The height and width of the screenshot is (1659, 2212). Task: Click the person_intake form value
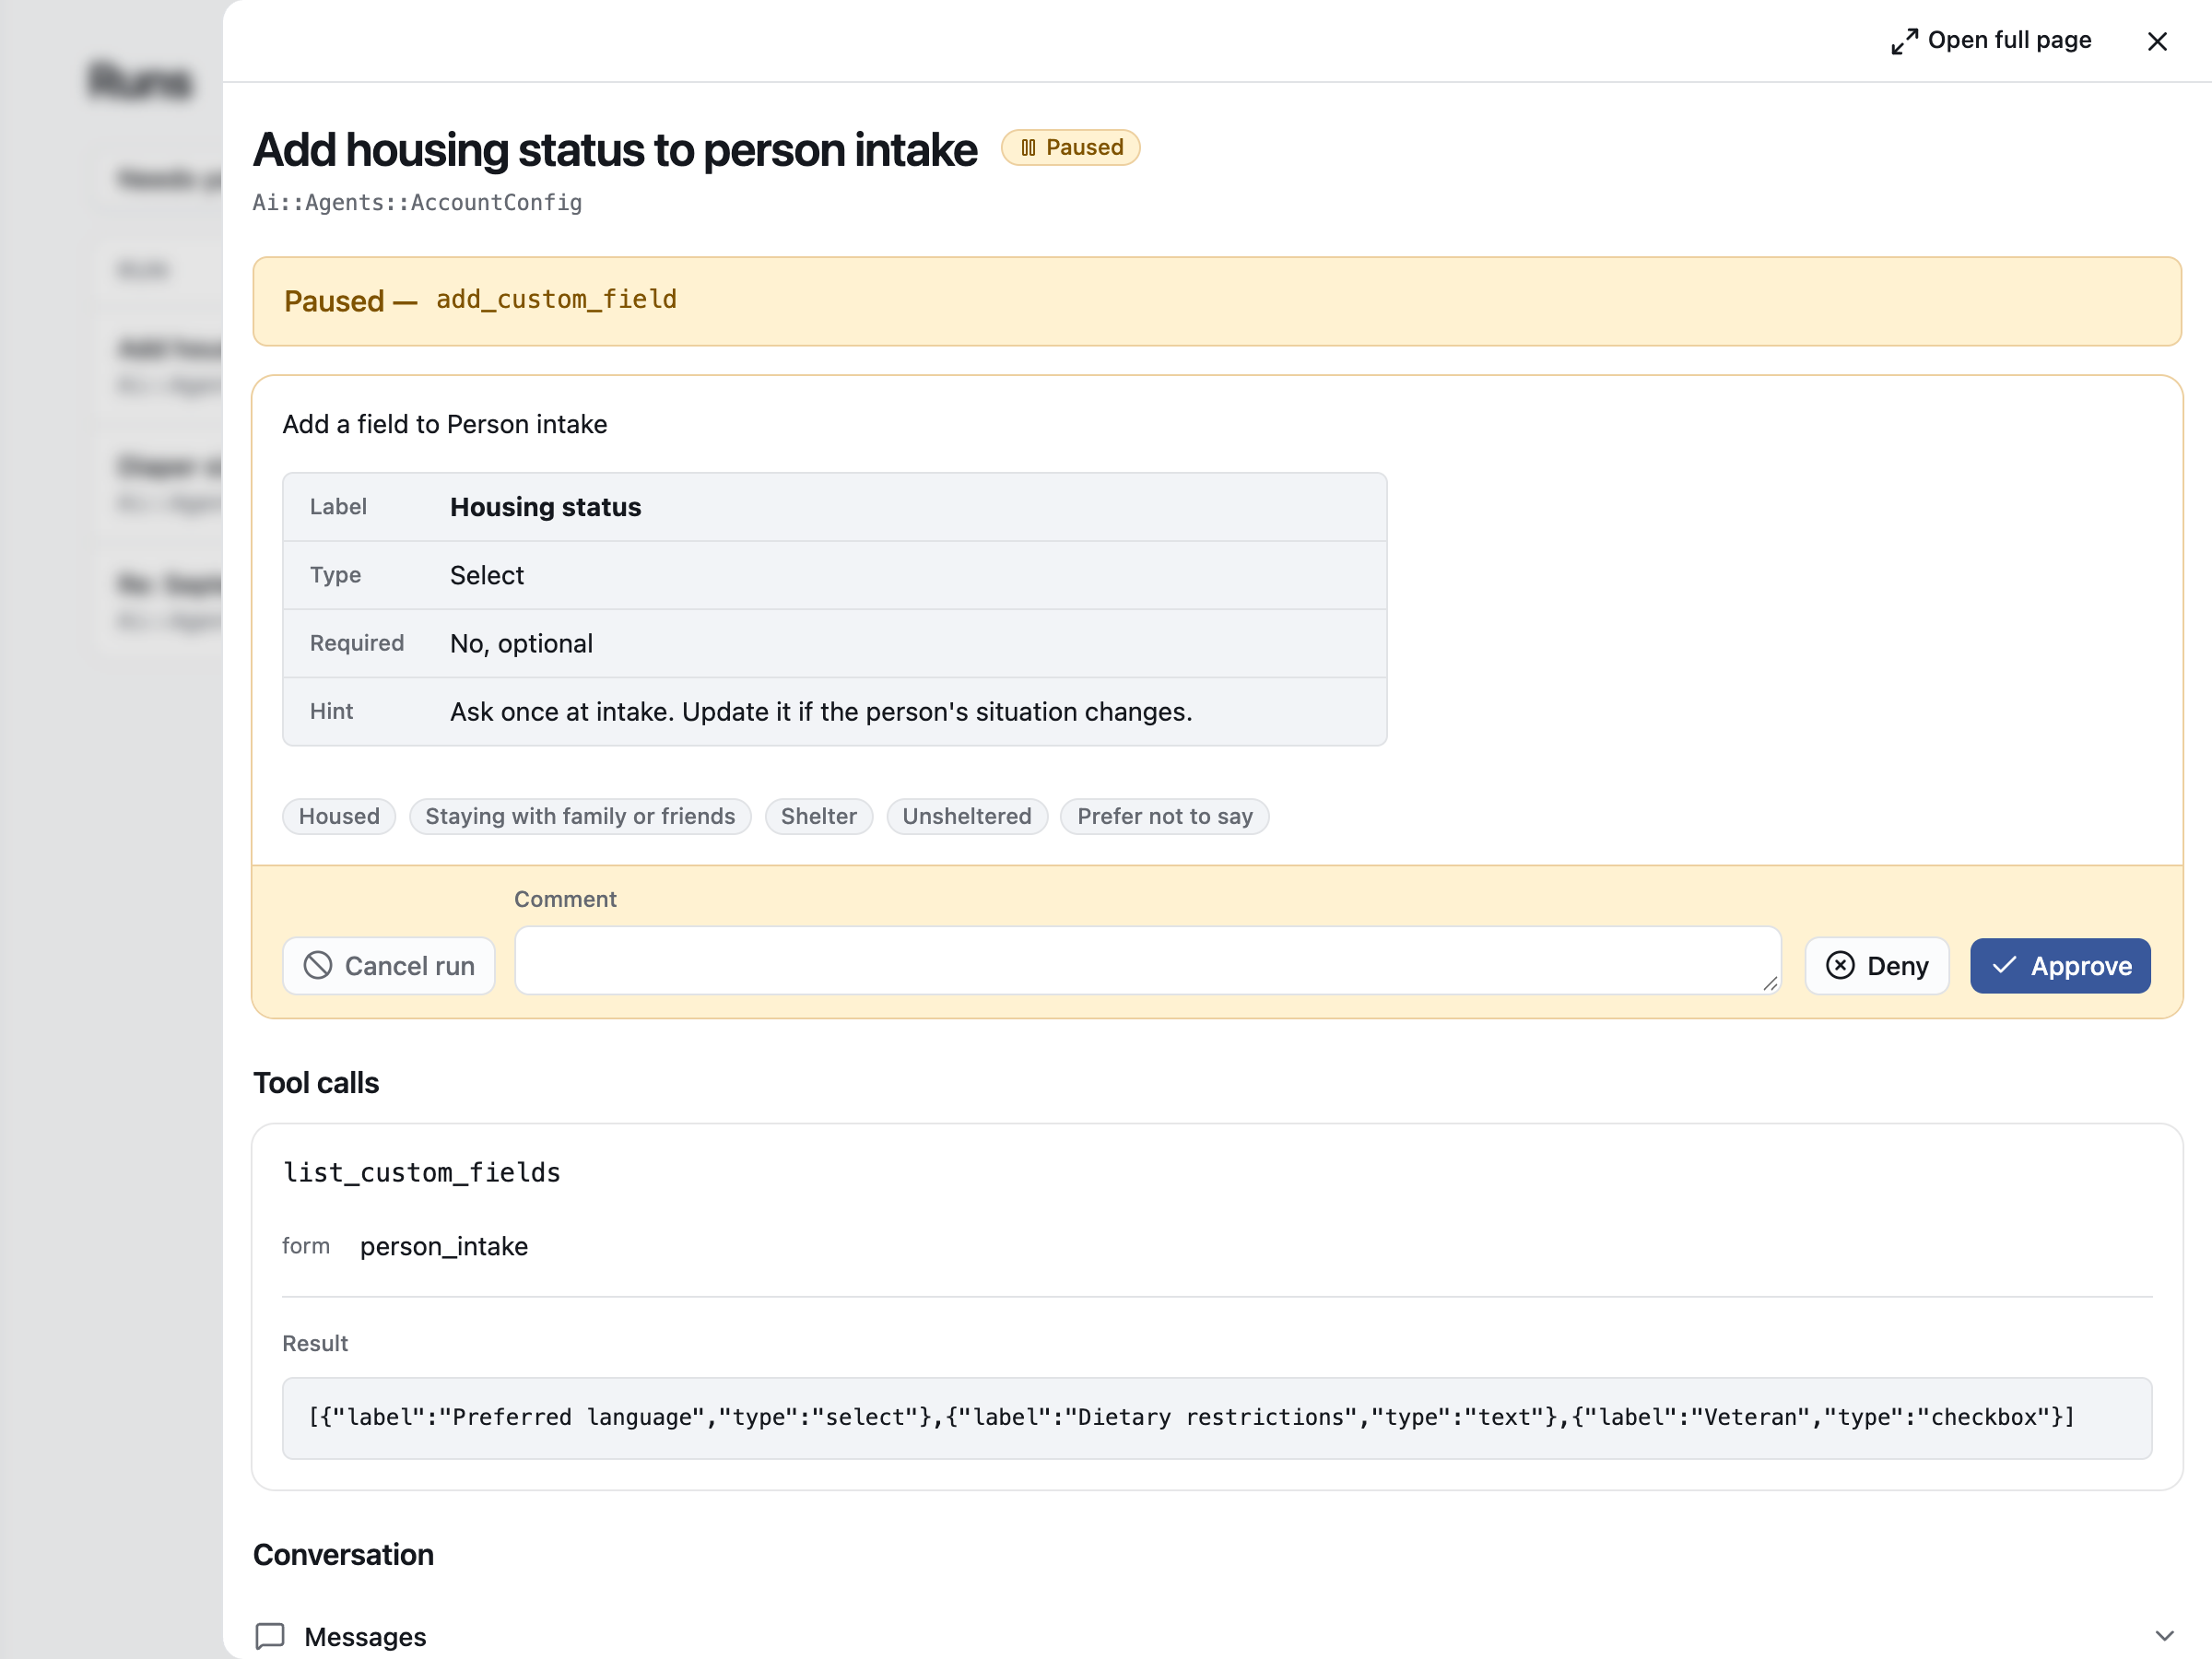point(444,1246)
